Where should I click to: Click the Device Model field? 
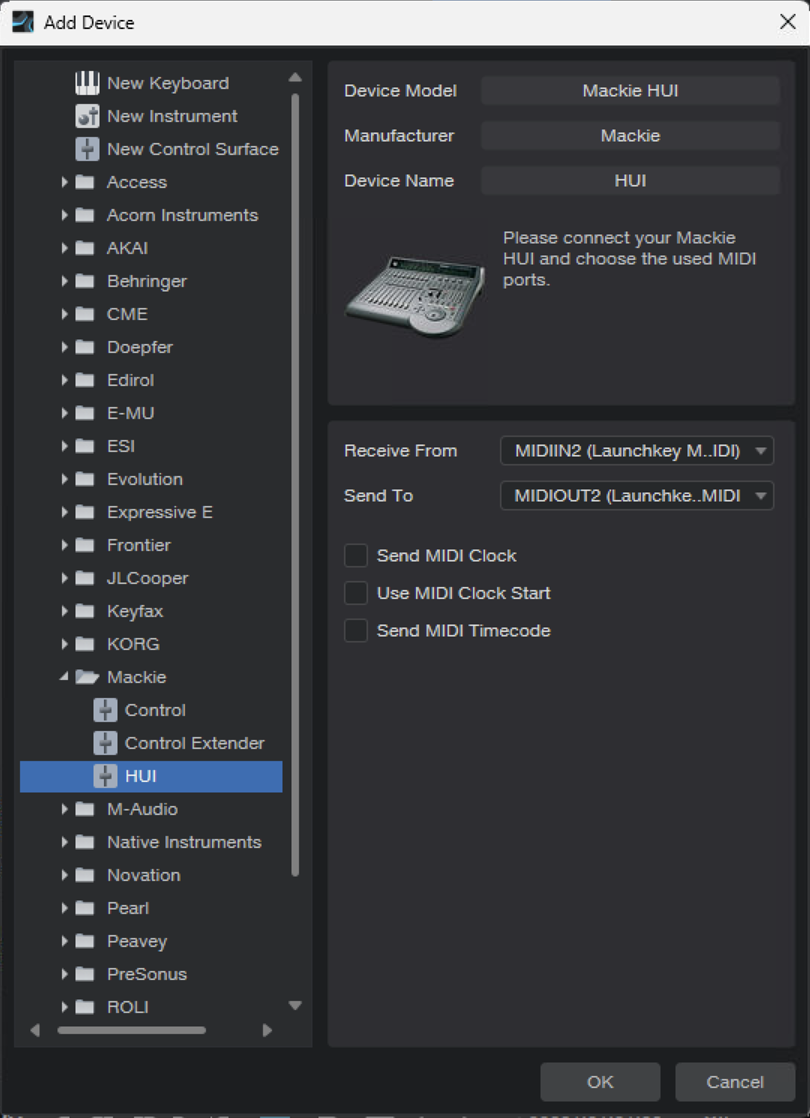tap(630, 91)
